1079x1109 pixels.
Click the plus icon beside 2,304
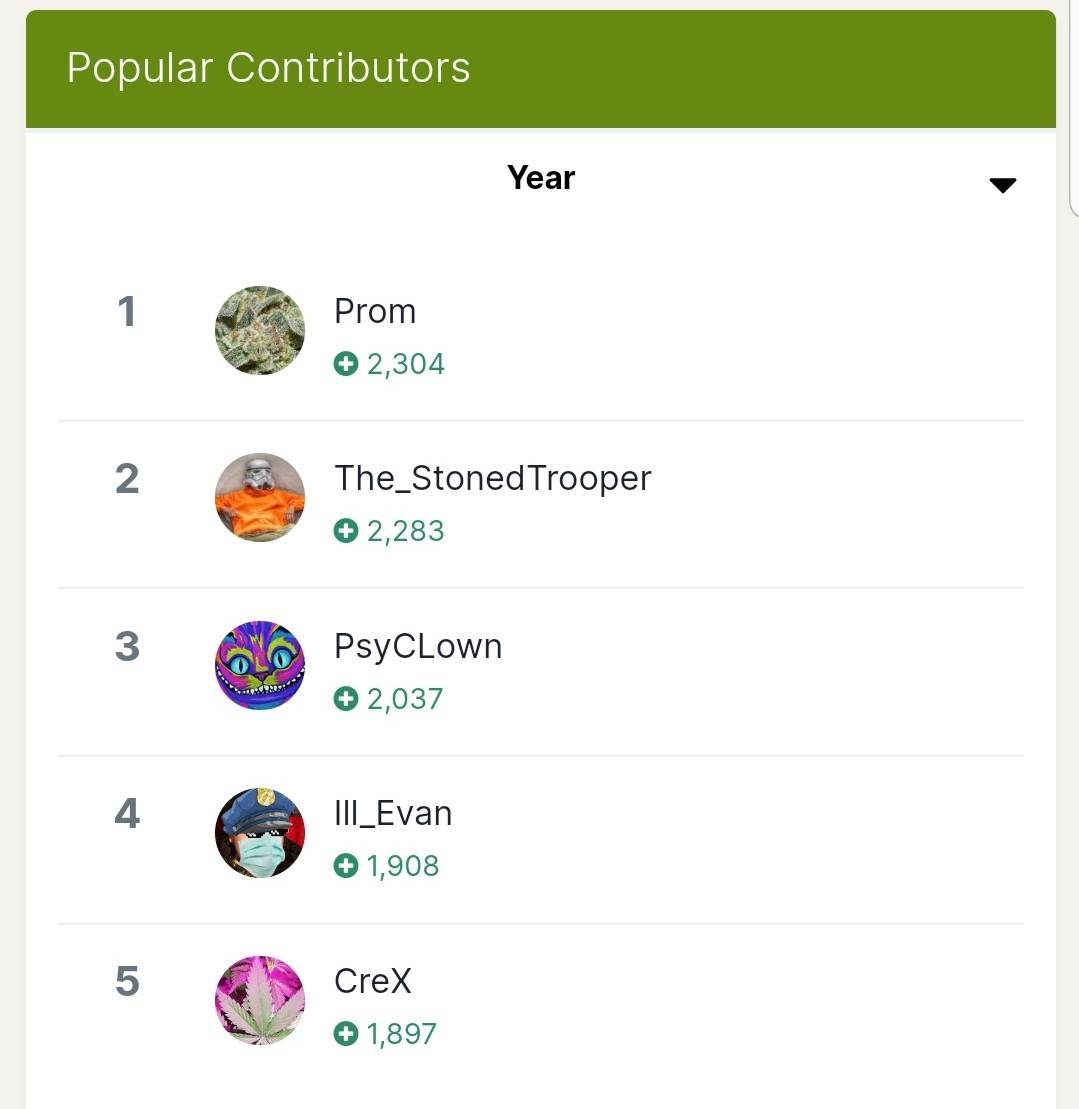tap(346, 364)
